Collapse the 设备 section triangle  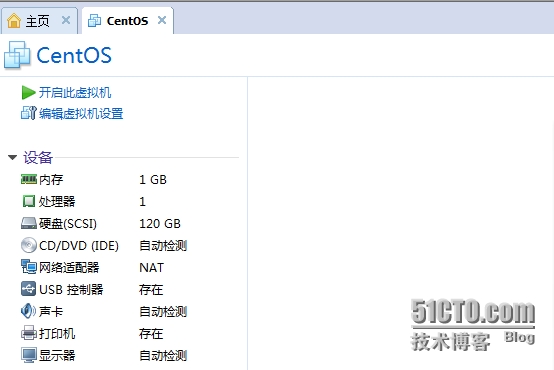pyautogui.click(x=13, y=157)
